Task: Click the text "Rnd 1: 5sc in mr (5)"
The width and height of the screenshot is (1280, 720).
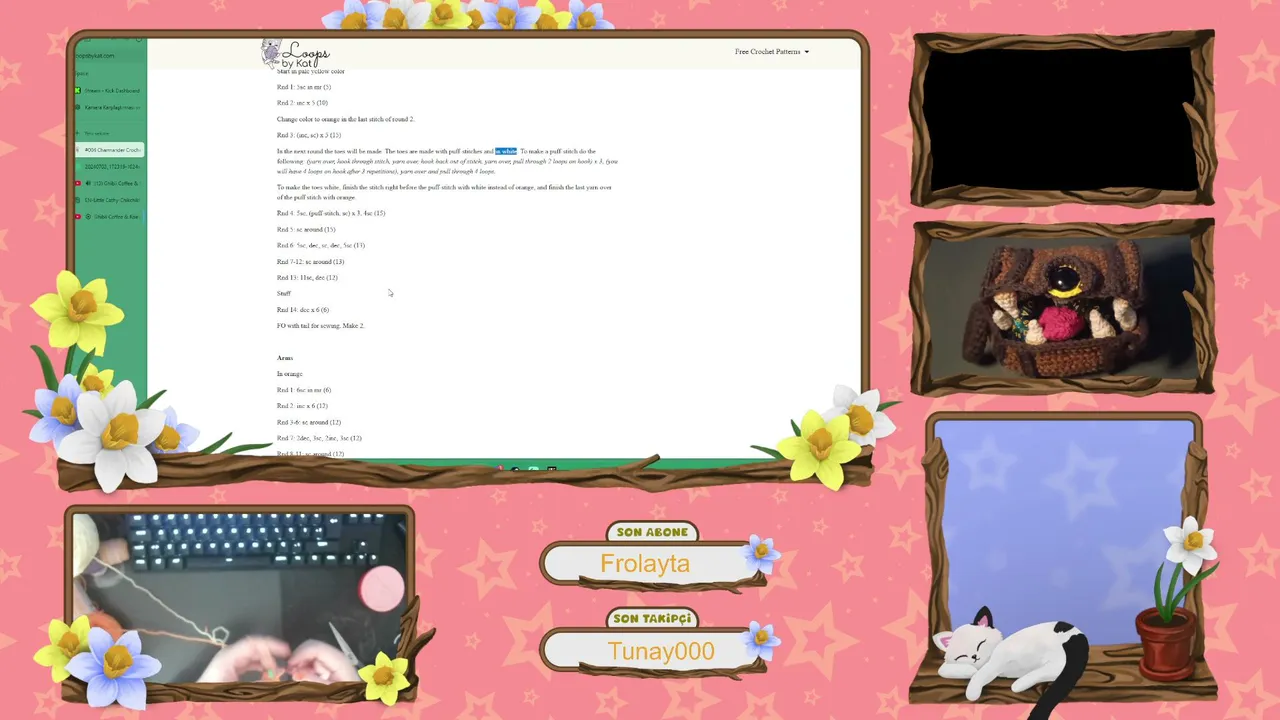Action: [x=304, y=87]
